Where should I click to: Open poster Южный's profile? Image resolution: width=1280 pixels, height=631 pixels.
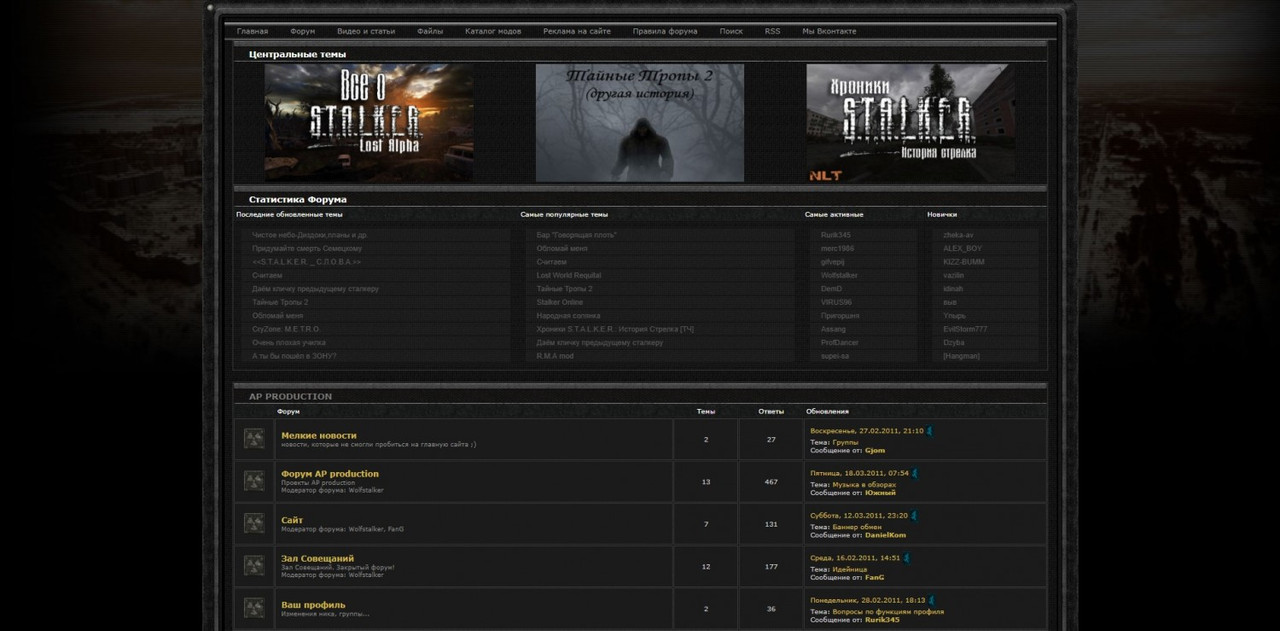click(x=880, y=492)
